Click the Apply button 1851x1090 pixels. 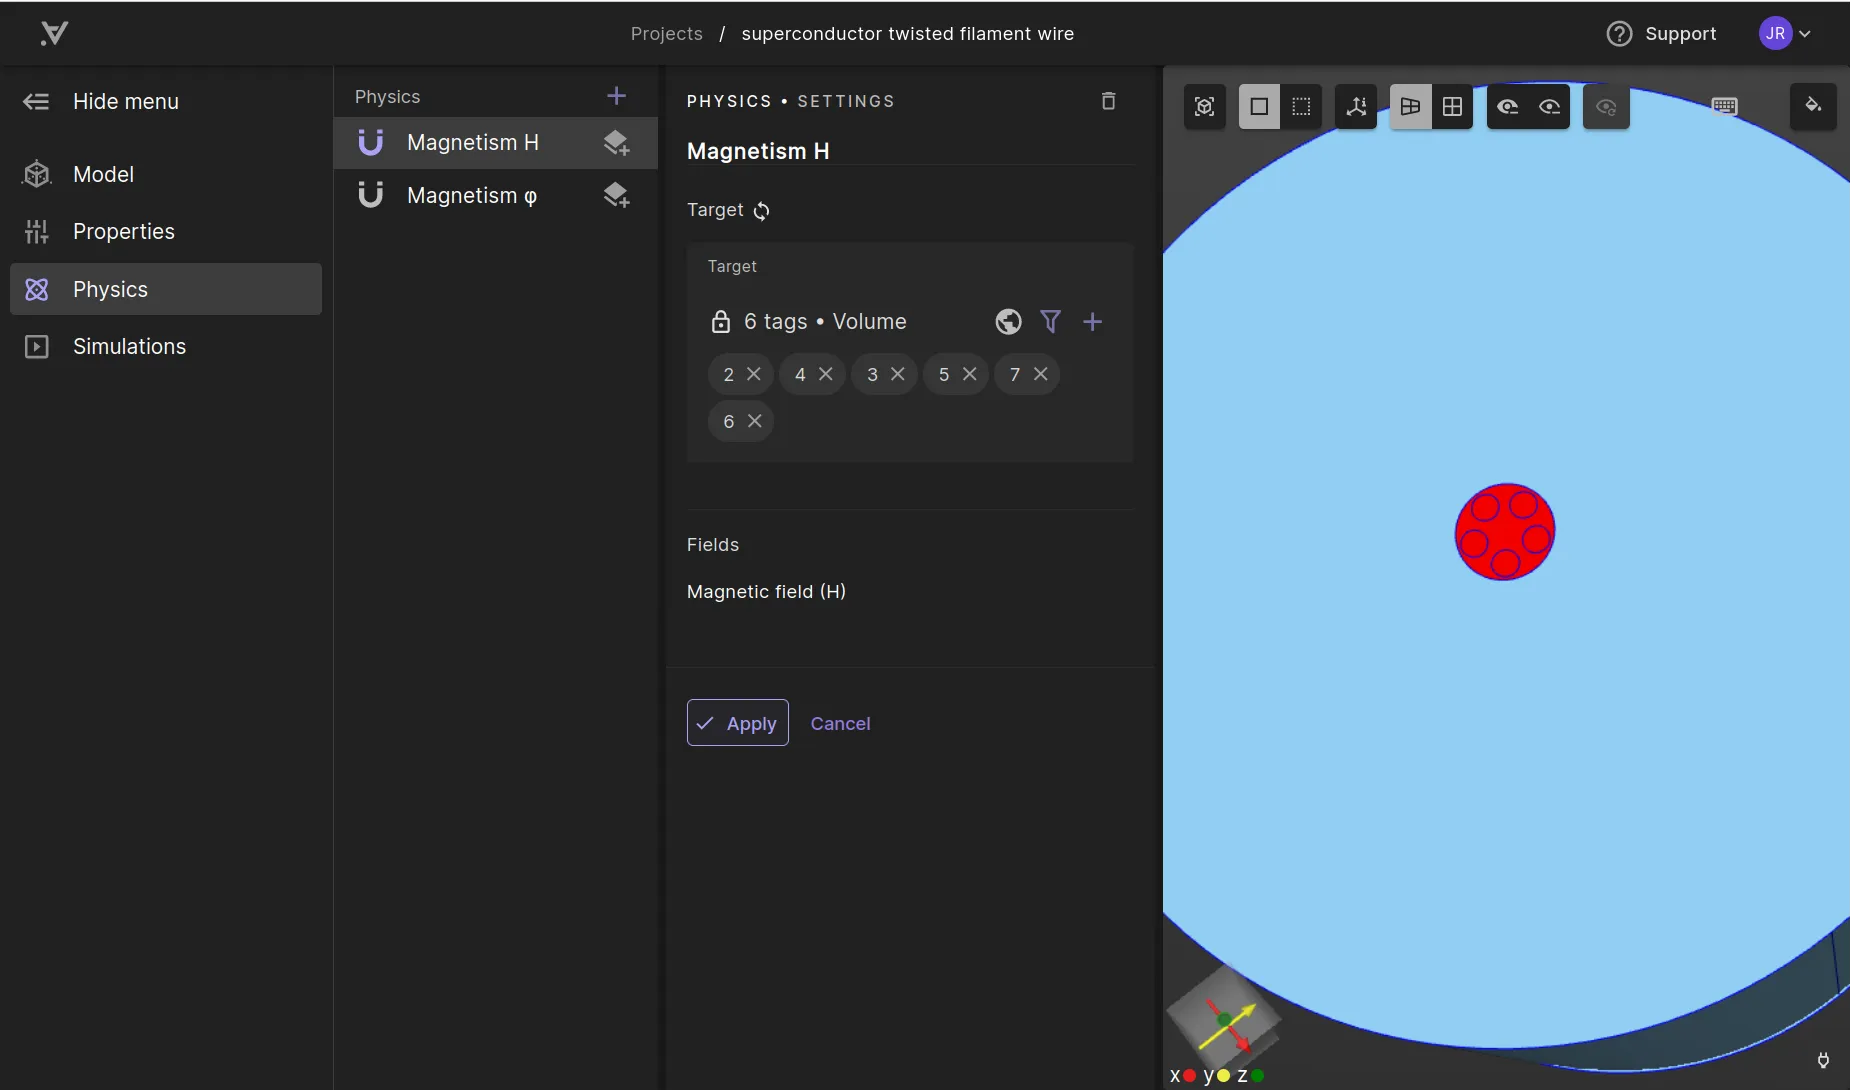pos(738,723)
